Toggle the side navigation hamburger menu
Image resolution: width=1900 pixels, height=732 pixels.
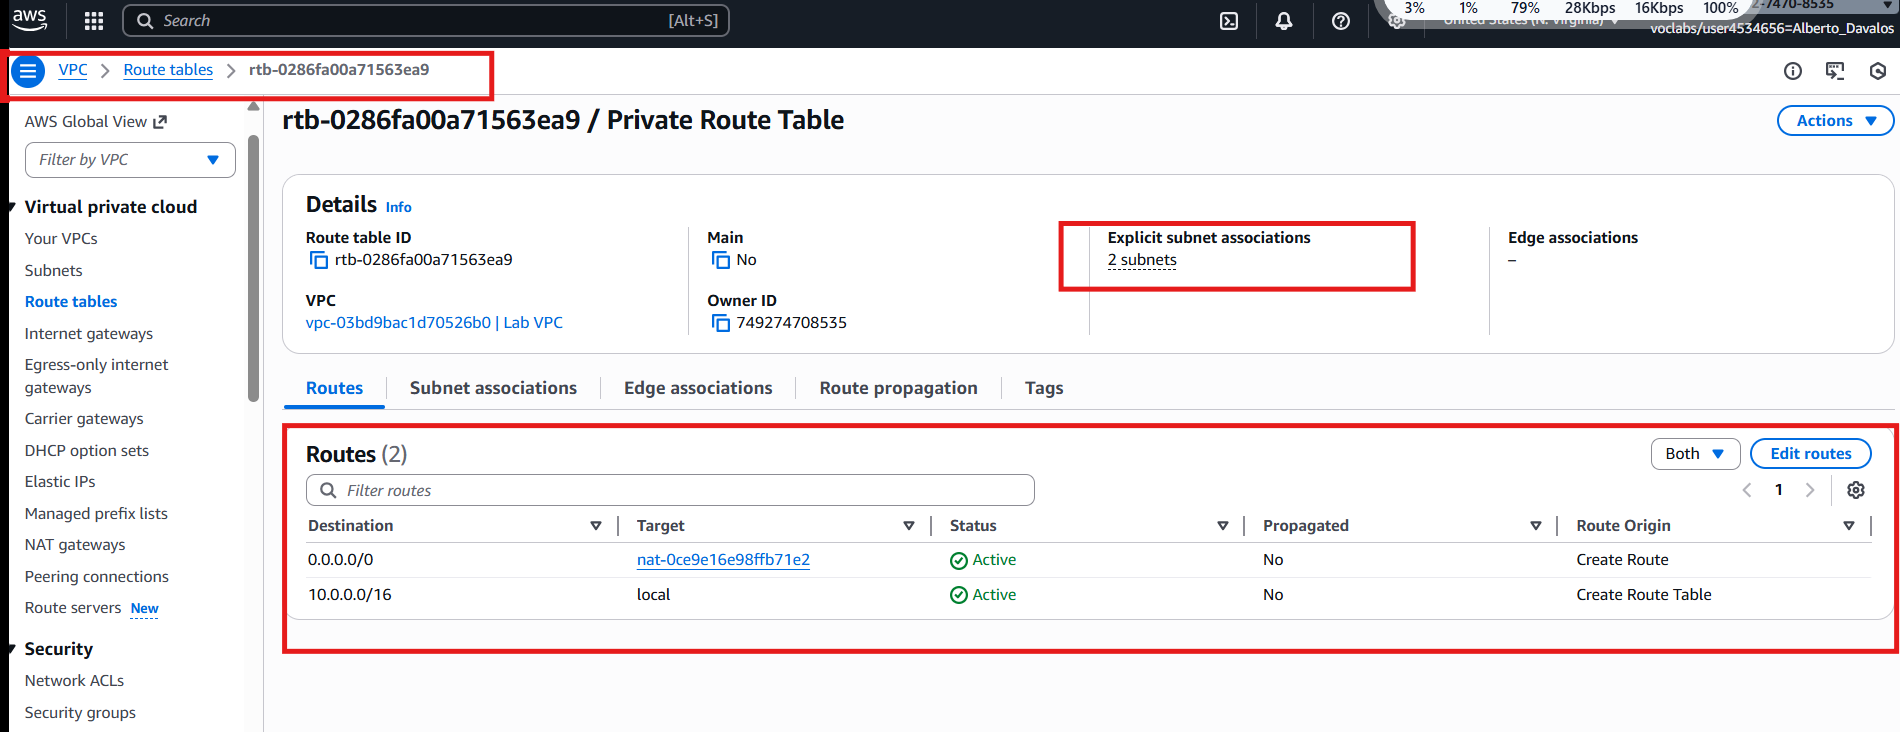click(28, 71)
